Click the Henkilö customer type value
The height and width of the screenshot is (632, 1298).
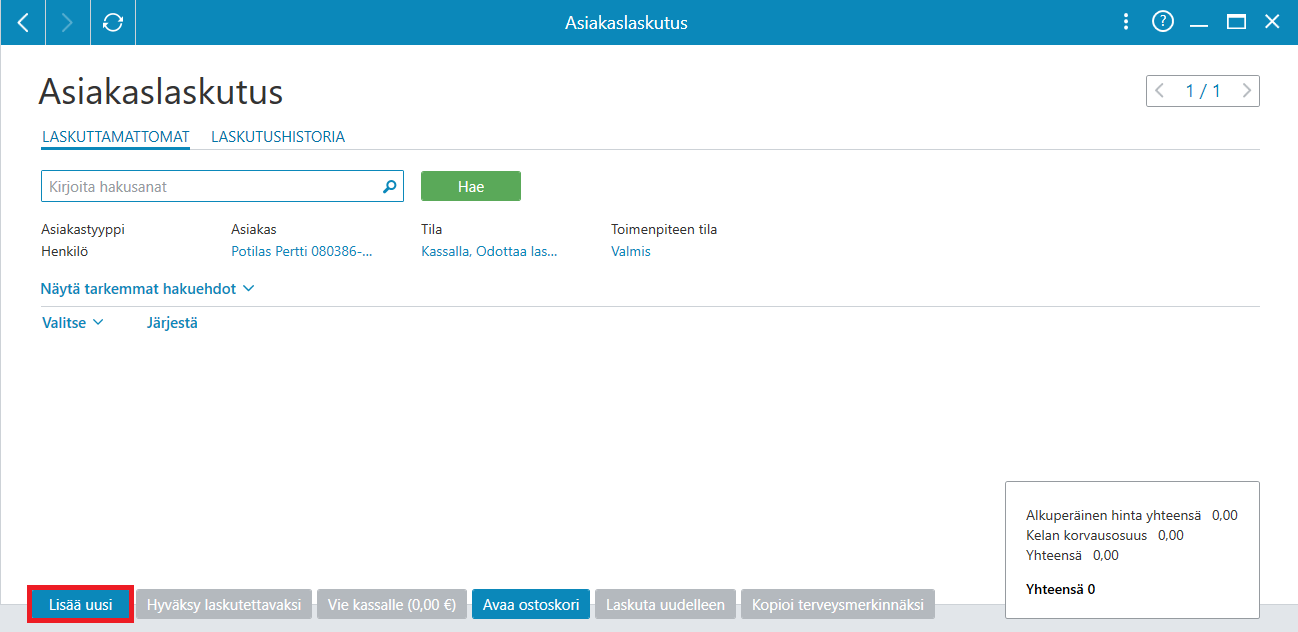pos(64,251)
